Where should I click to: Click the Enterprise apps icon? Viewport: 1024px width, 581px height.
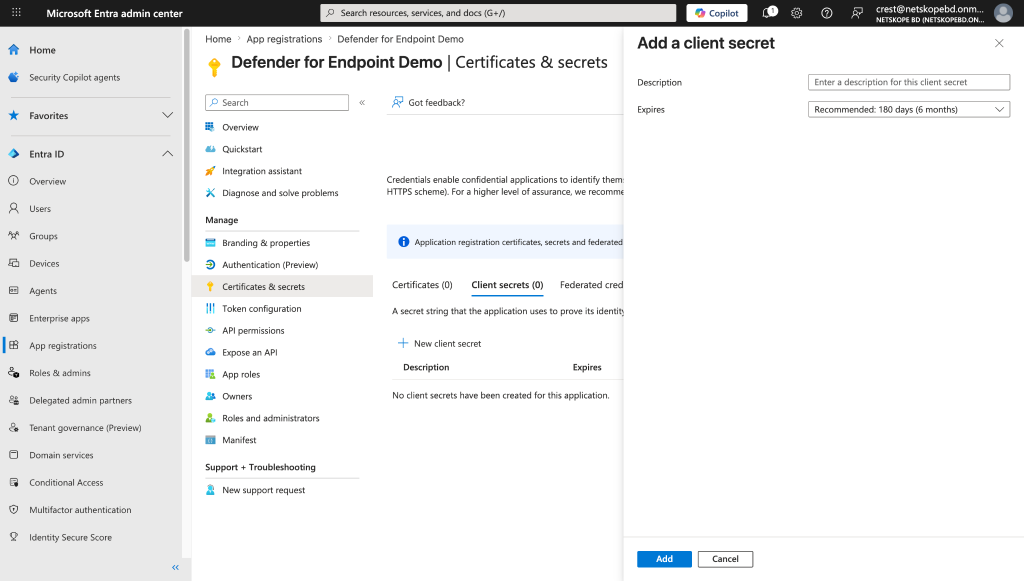tap(14, 318)
